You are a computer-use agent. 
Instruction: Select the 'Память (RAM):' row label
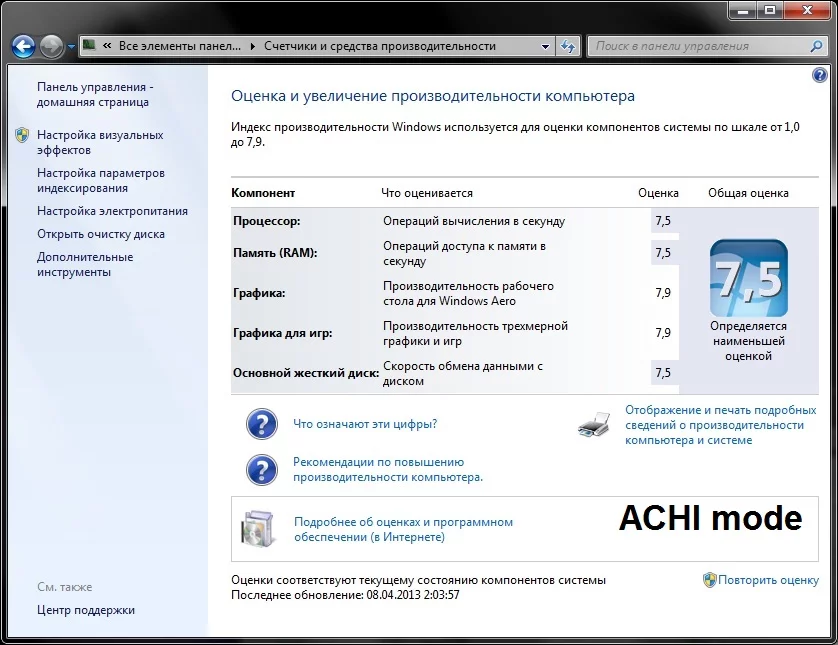(x=275, y=253)
